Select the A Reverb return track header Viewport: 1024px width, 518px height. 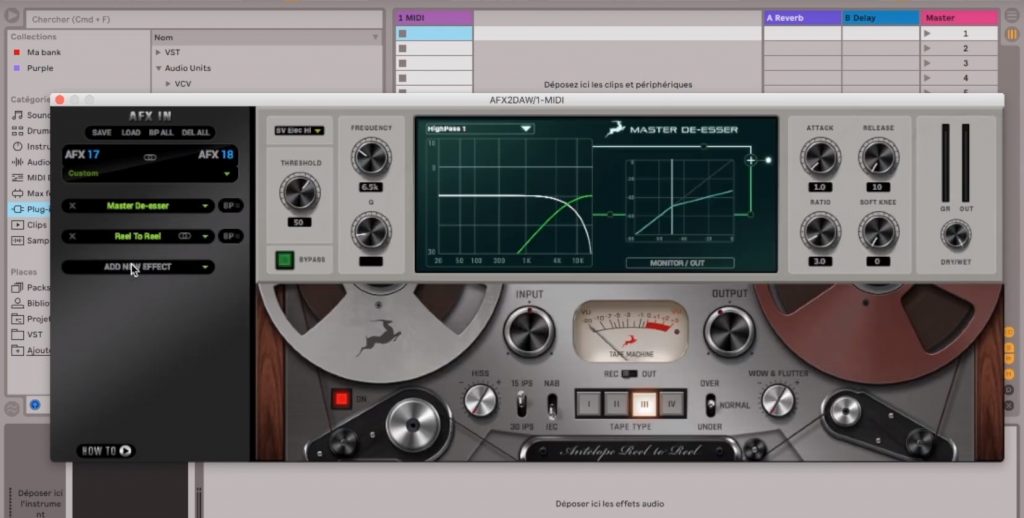[803, 18]
